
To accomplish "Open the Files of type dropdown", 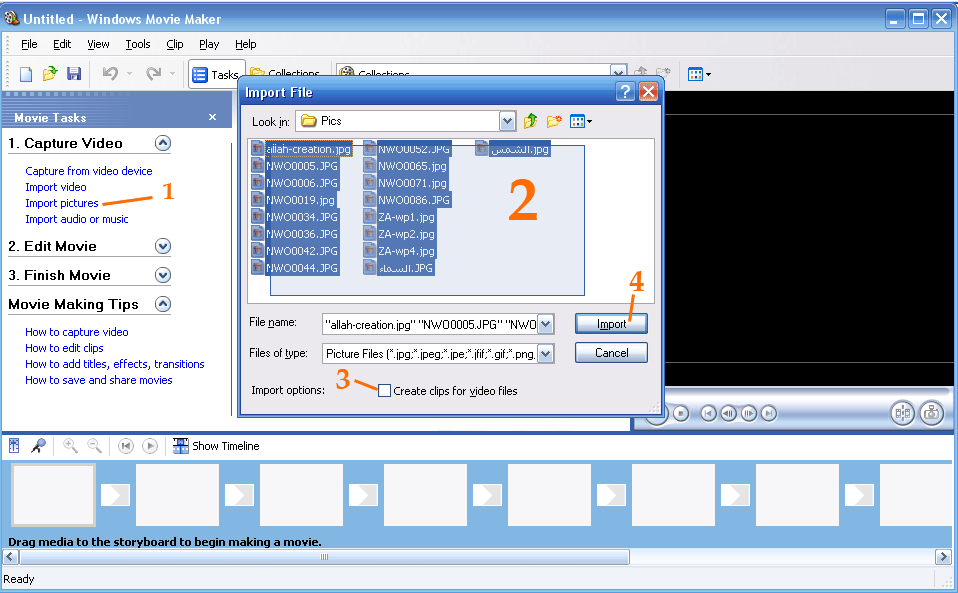I will tap(546, 353).
